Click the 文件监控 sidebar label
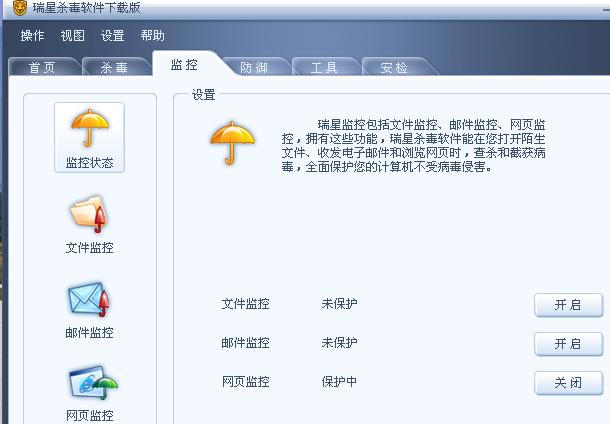Viewport: 610px width, 424px height. coord(89,248)
